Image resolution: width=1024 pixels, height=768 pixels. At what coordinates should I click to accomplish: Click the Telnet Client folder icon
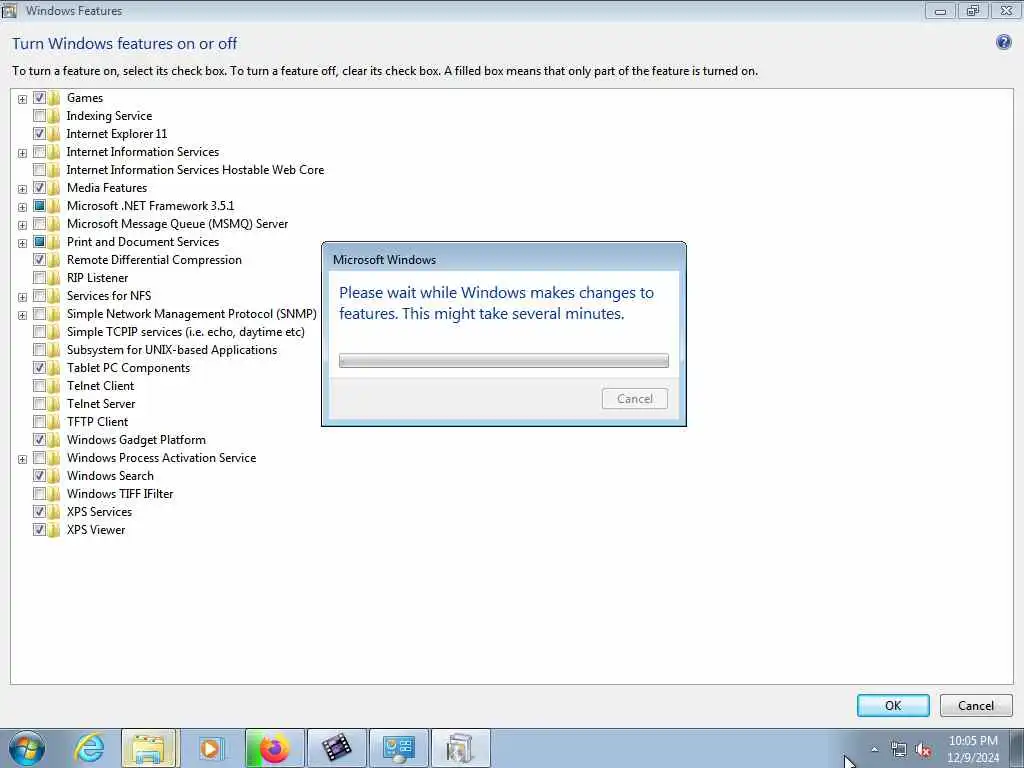(54, 386)
